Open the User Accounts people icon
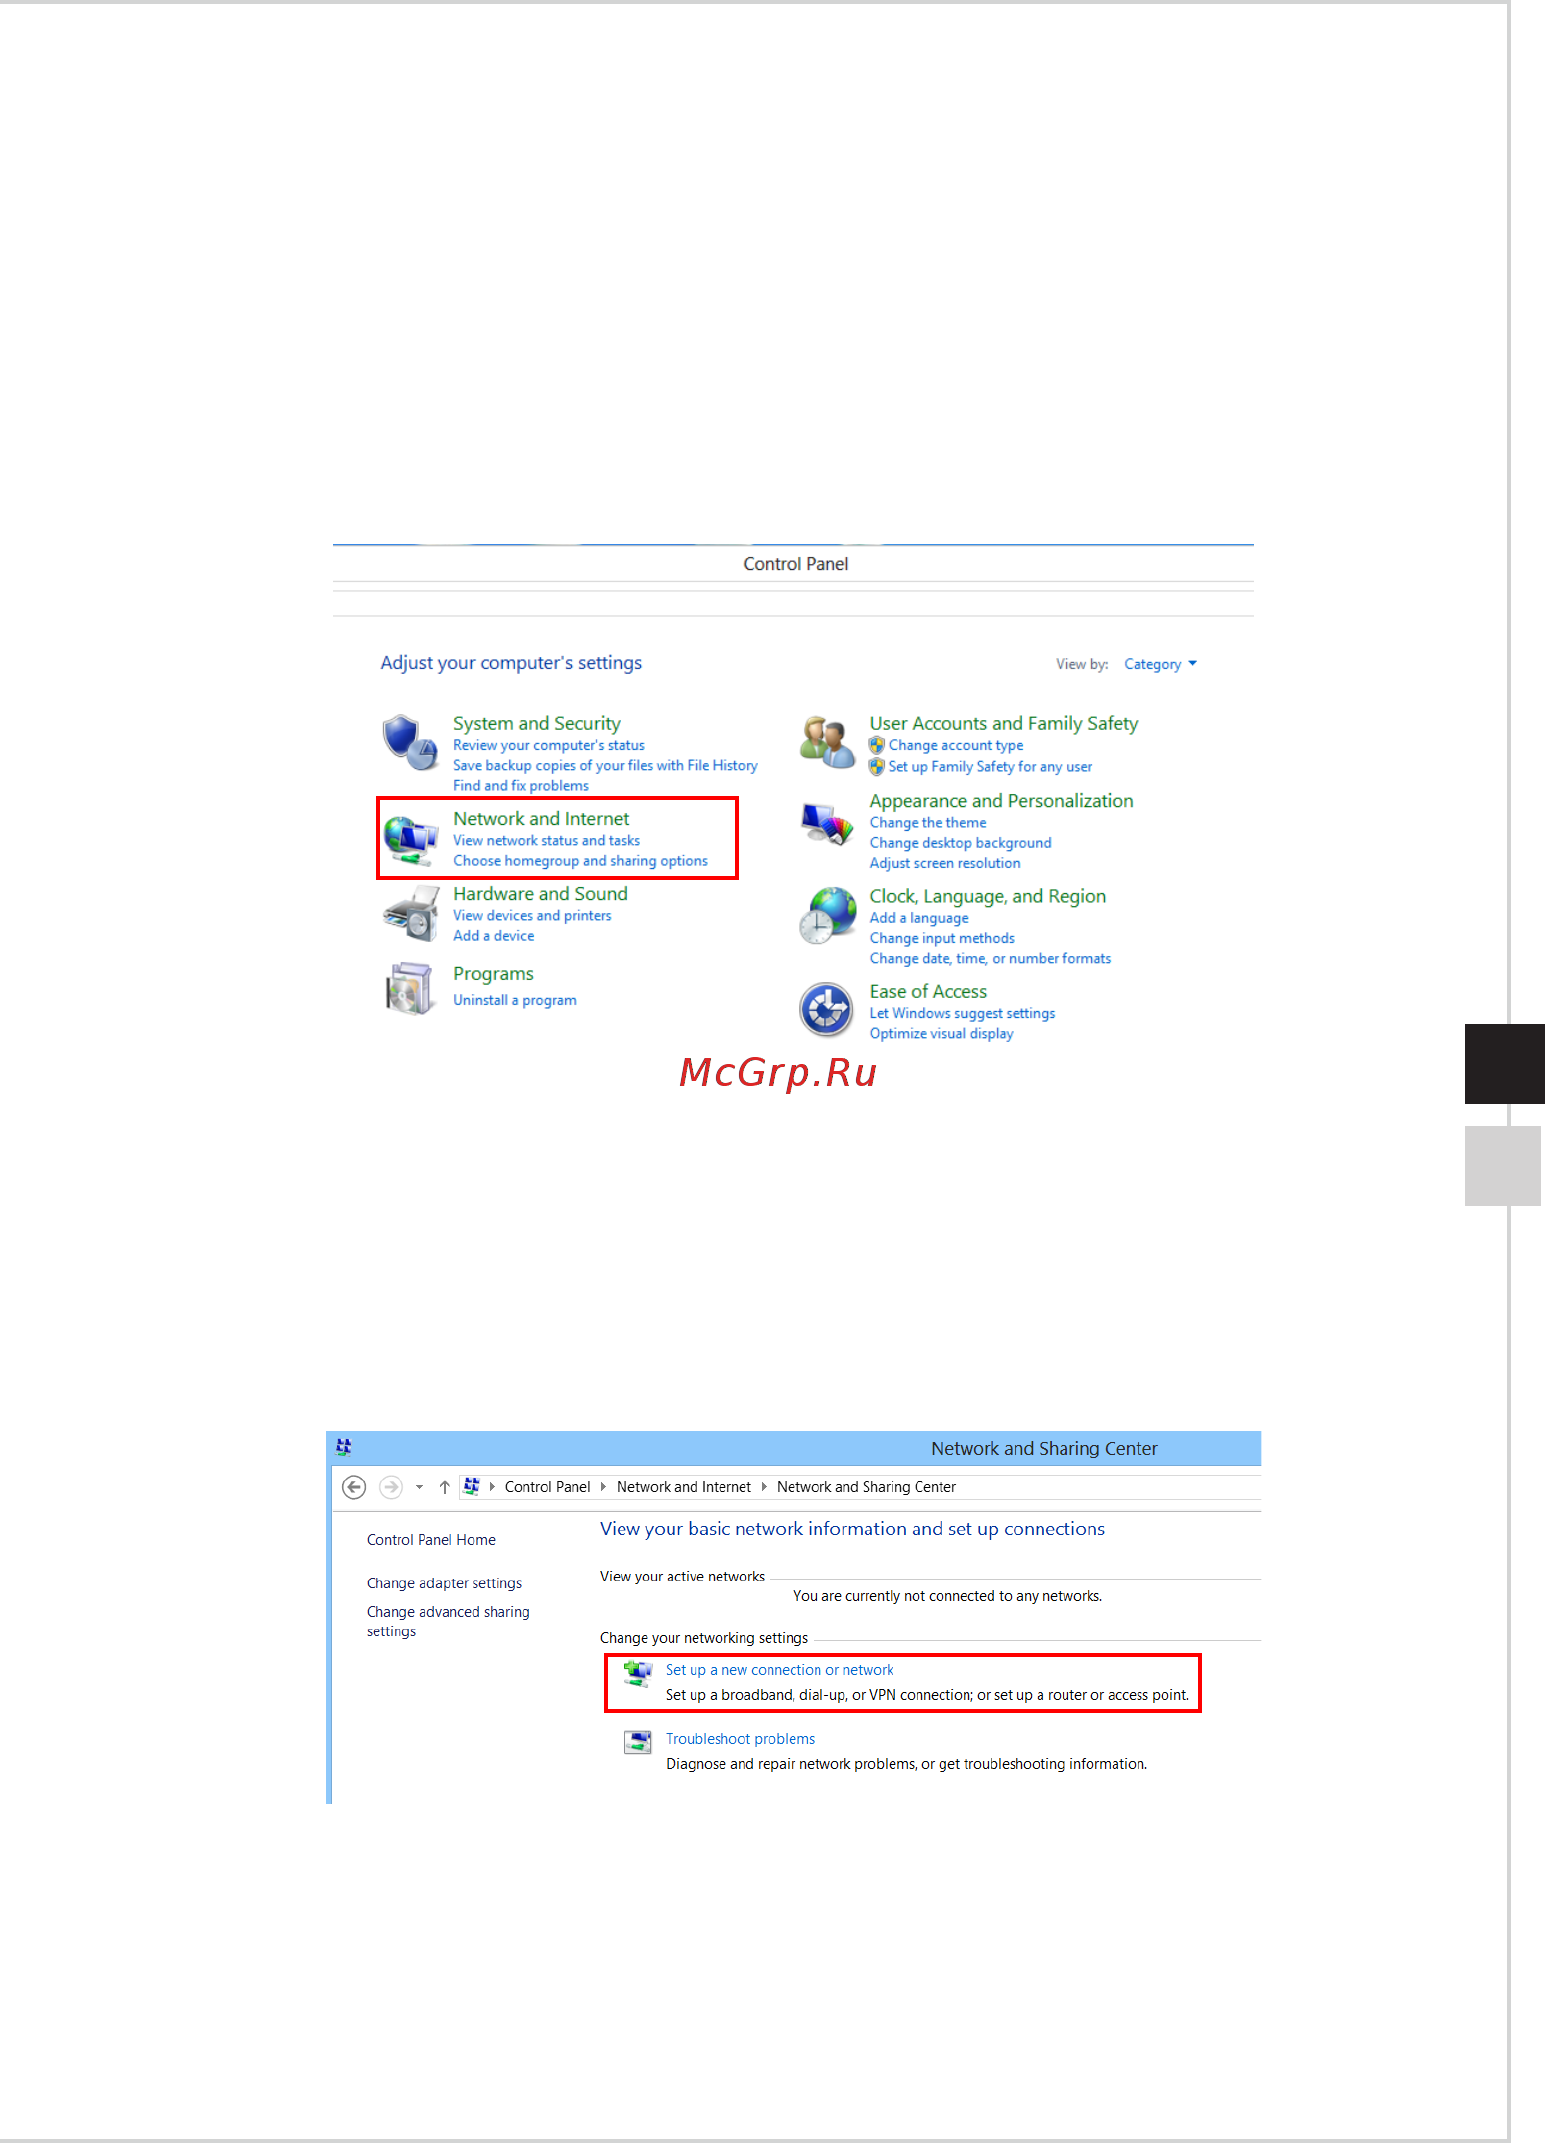Viewport: 1545px width, 2143px height. pyautogui.click(x=826, y=742)
